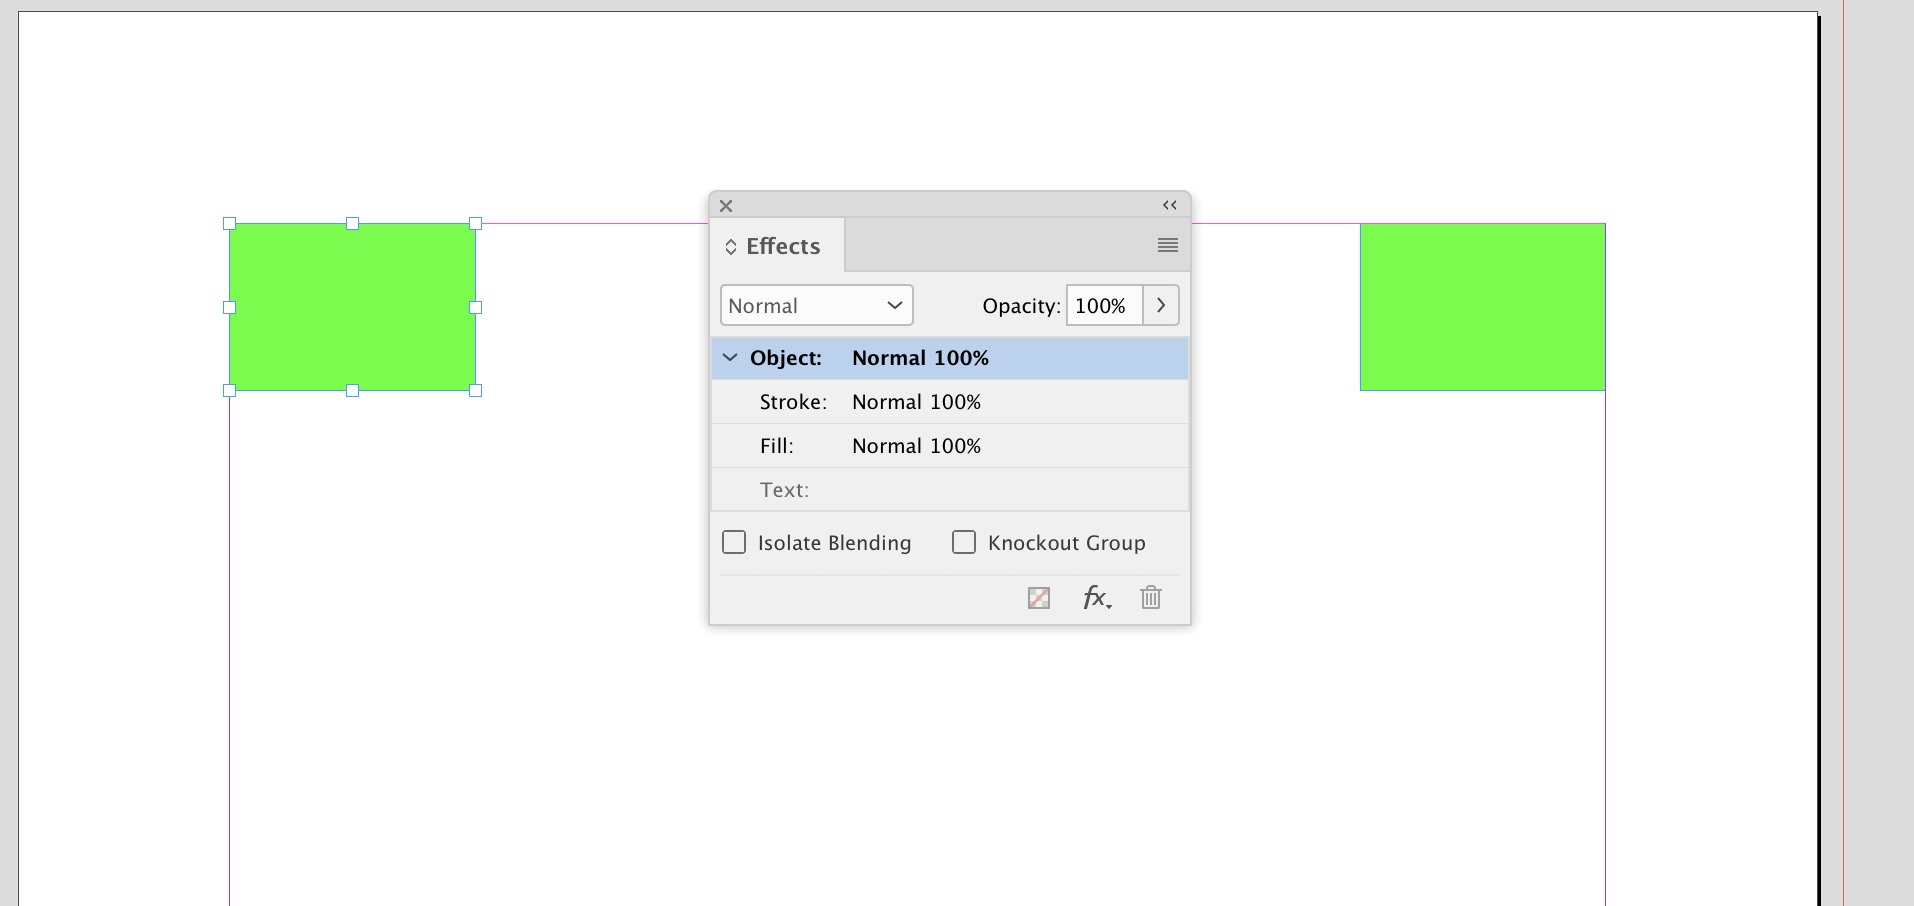Open the blend mode dropdown showing Normal

tap(816, 305)
